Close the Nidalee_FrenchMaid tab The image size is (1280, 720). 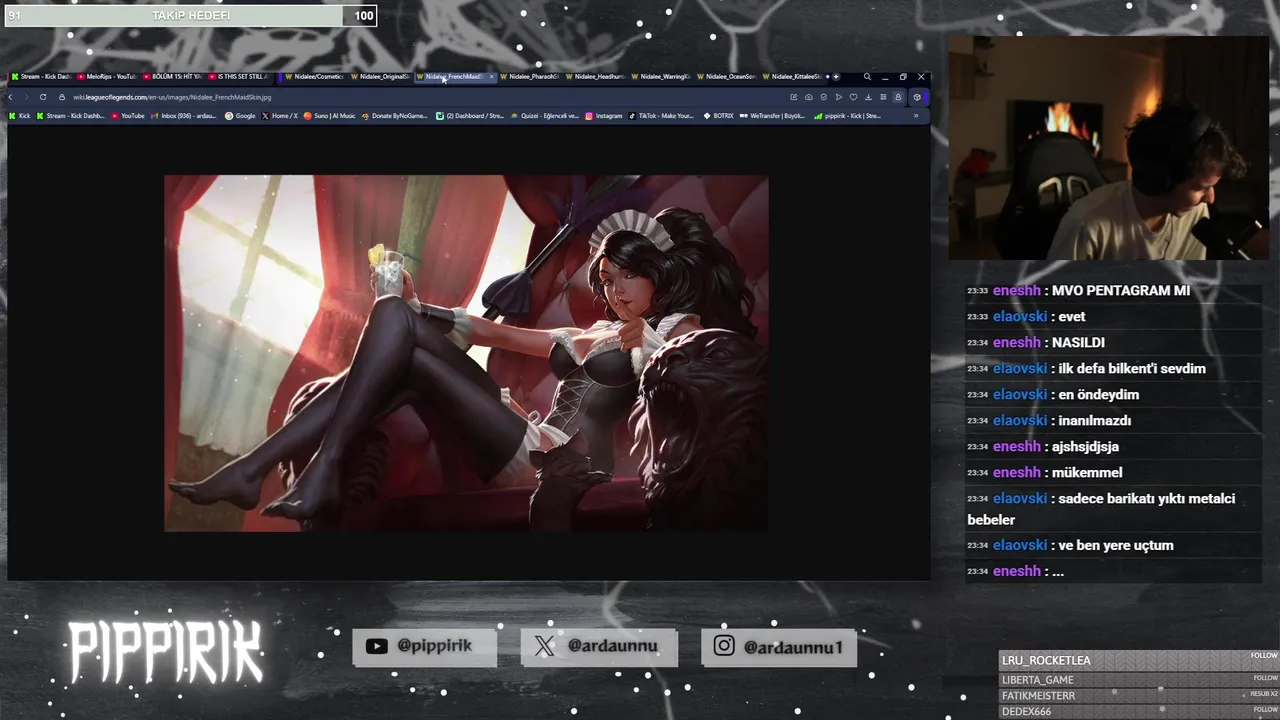point(491,77)
